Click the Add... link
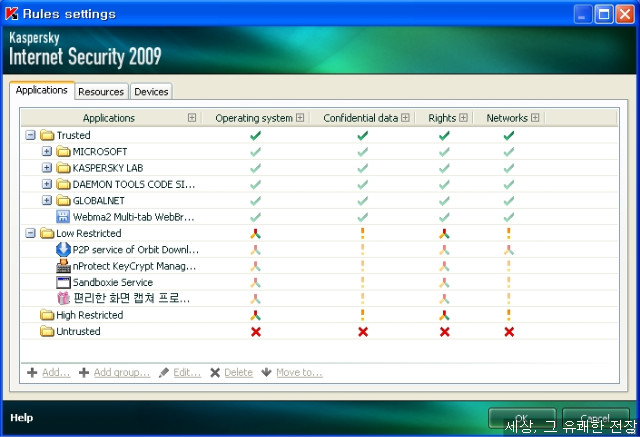Viewport: 640px width, 437px height. point(56,373)
